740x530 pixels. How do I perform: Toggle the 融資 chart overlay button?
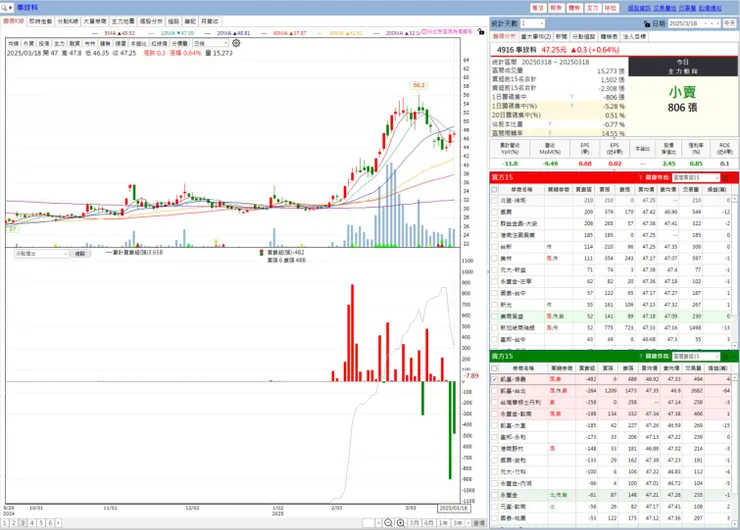click(75, 43)
